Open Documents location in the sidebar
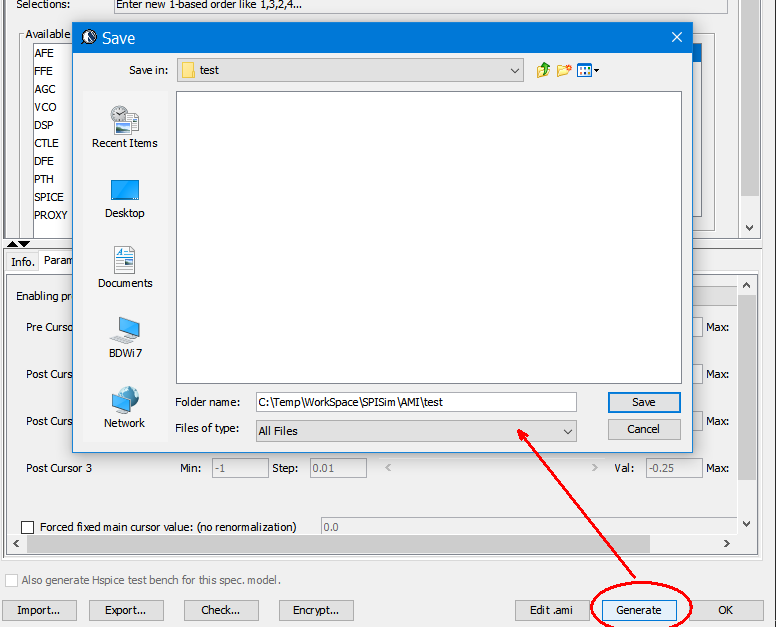Screen dimensions: 776x627 [x=124, y=268]
